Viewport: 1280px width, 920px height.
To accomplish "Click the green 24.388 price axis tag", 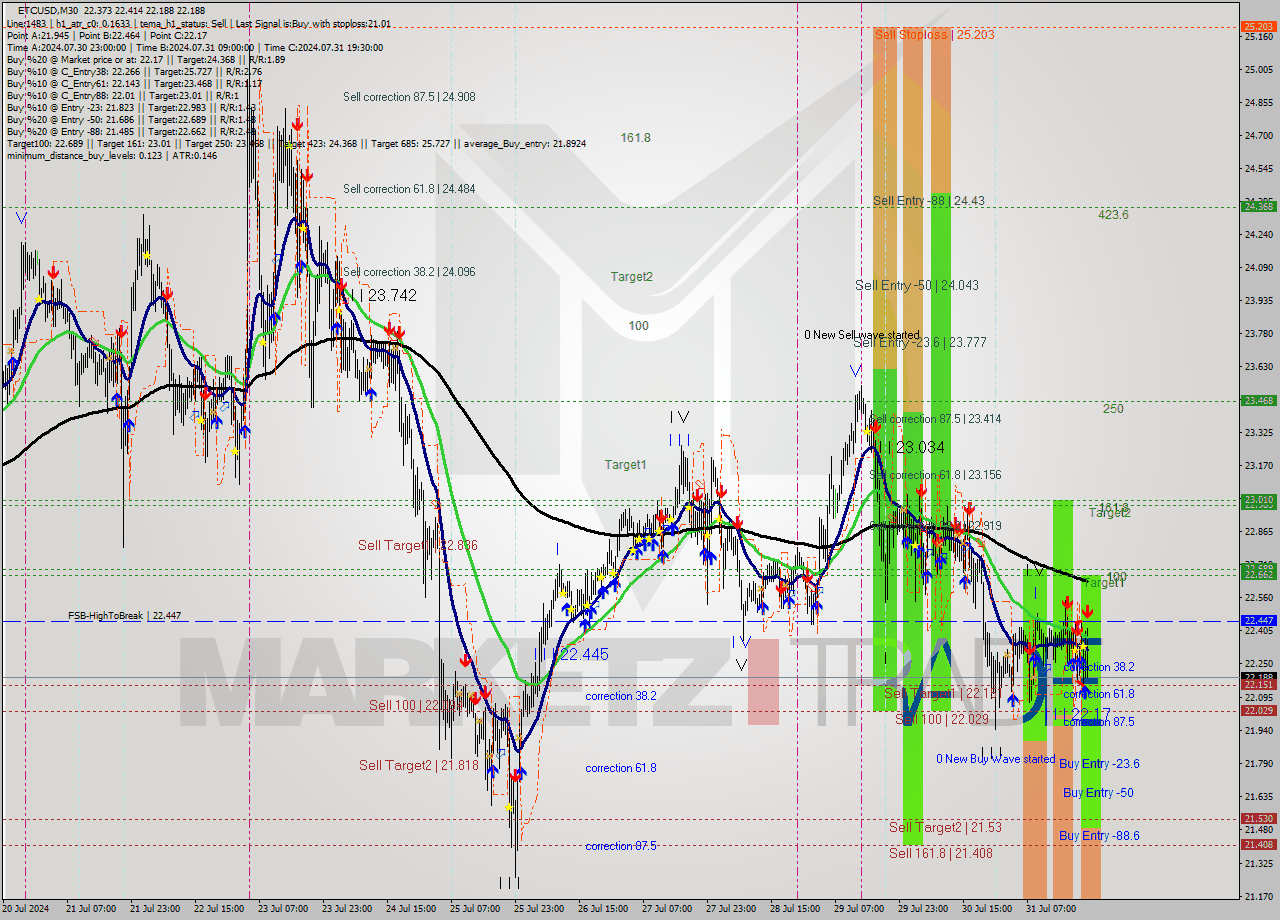I will [1257, 206].
